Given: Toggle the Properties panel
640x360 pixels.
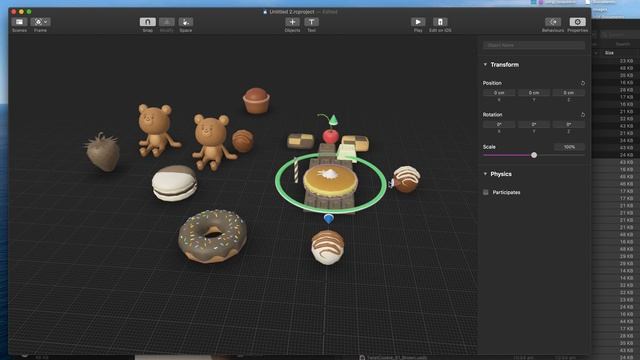Looking at the screenshot, I should [577, 22].
